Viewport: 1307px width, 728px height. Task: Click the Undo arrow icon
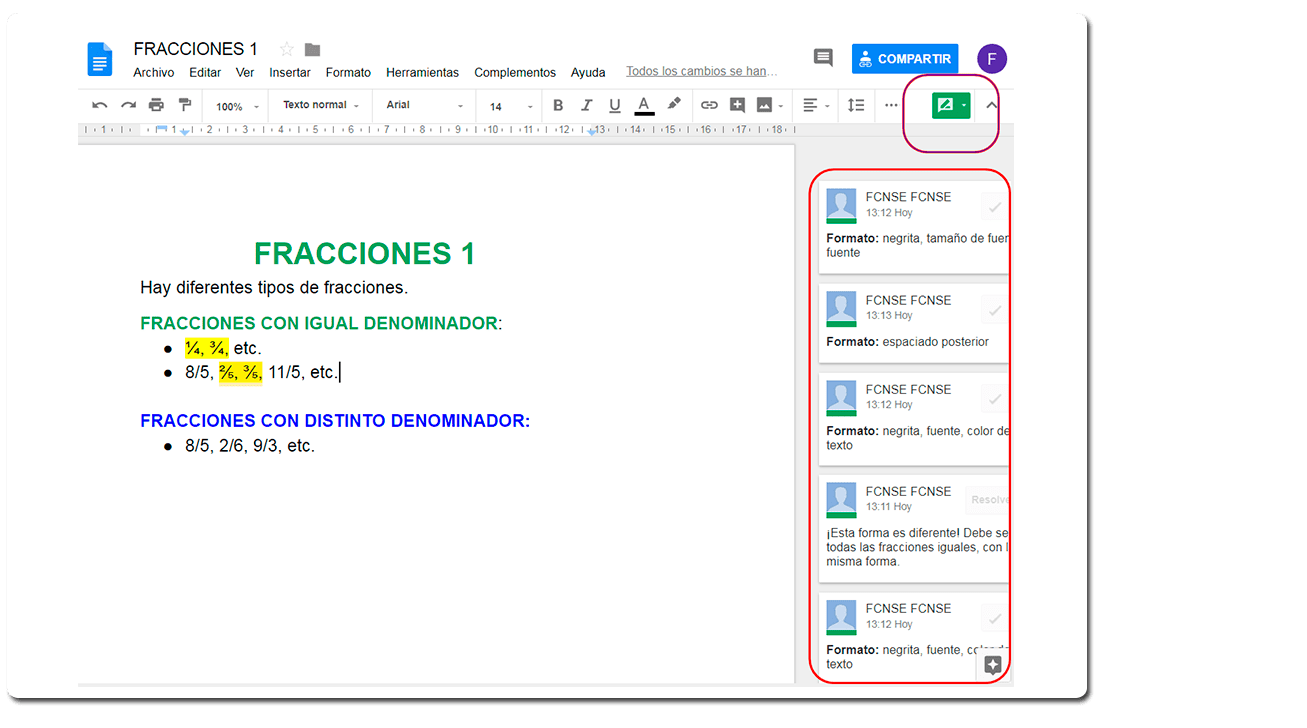click(100, 105)
